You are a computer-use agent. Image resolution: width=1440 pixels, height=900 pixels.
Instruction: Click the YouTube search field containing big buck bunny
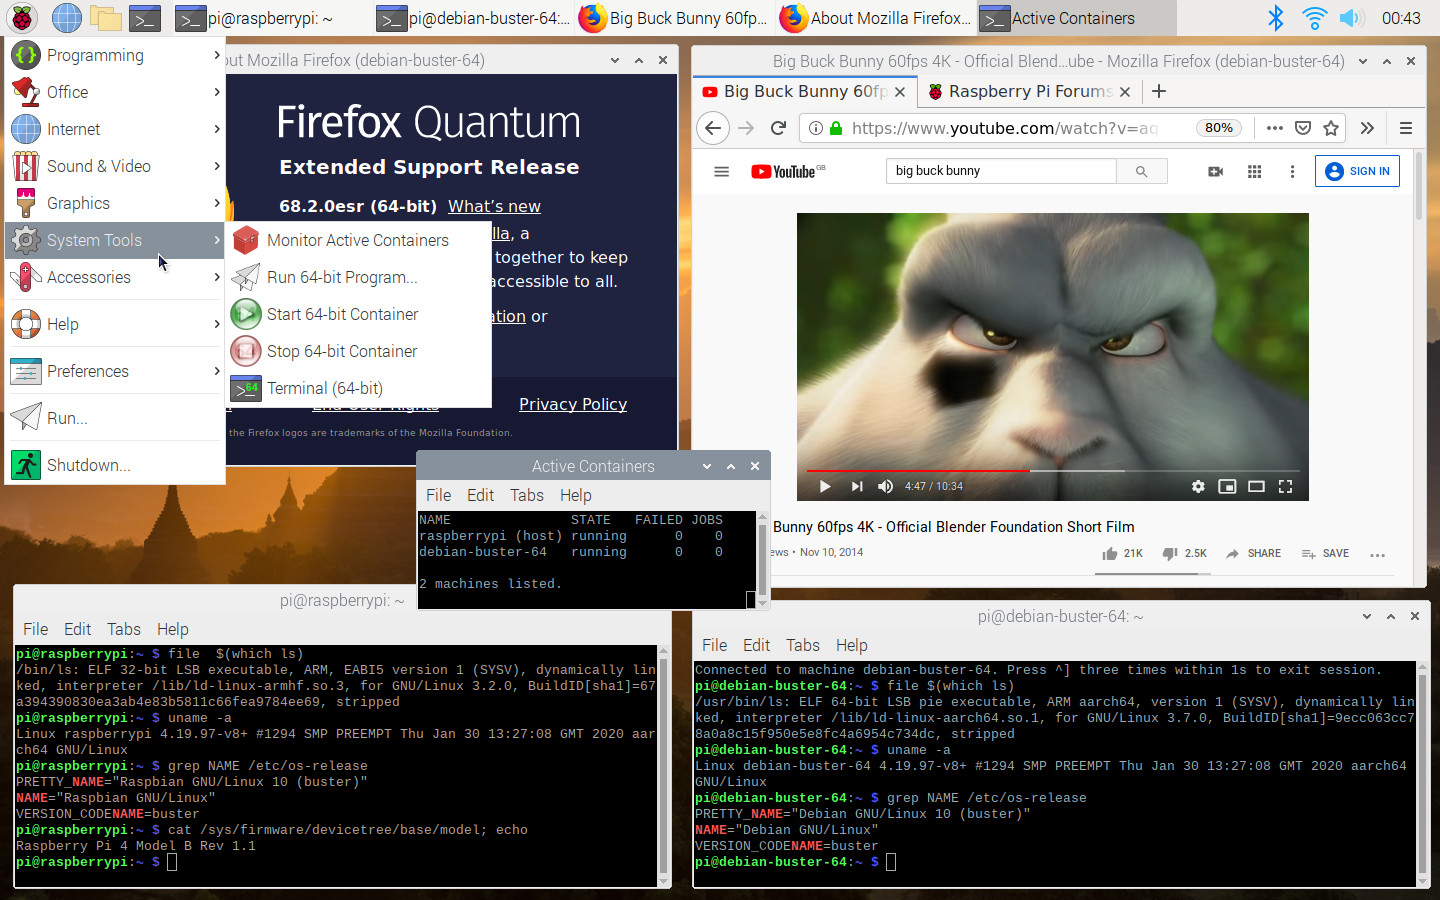click(1001, 171)
